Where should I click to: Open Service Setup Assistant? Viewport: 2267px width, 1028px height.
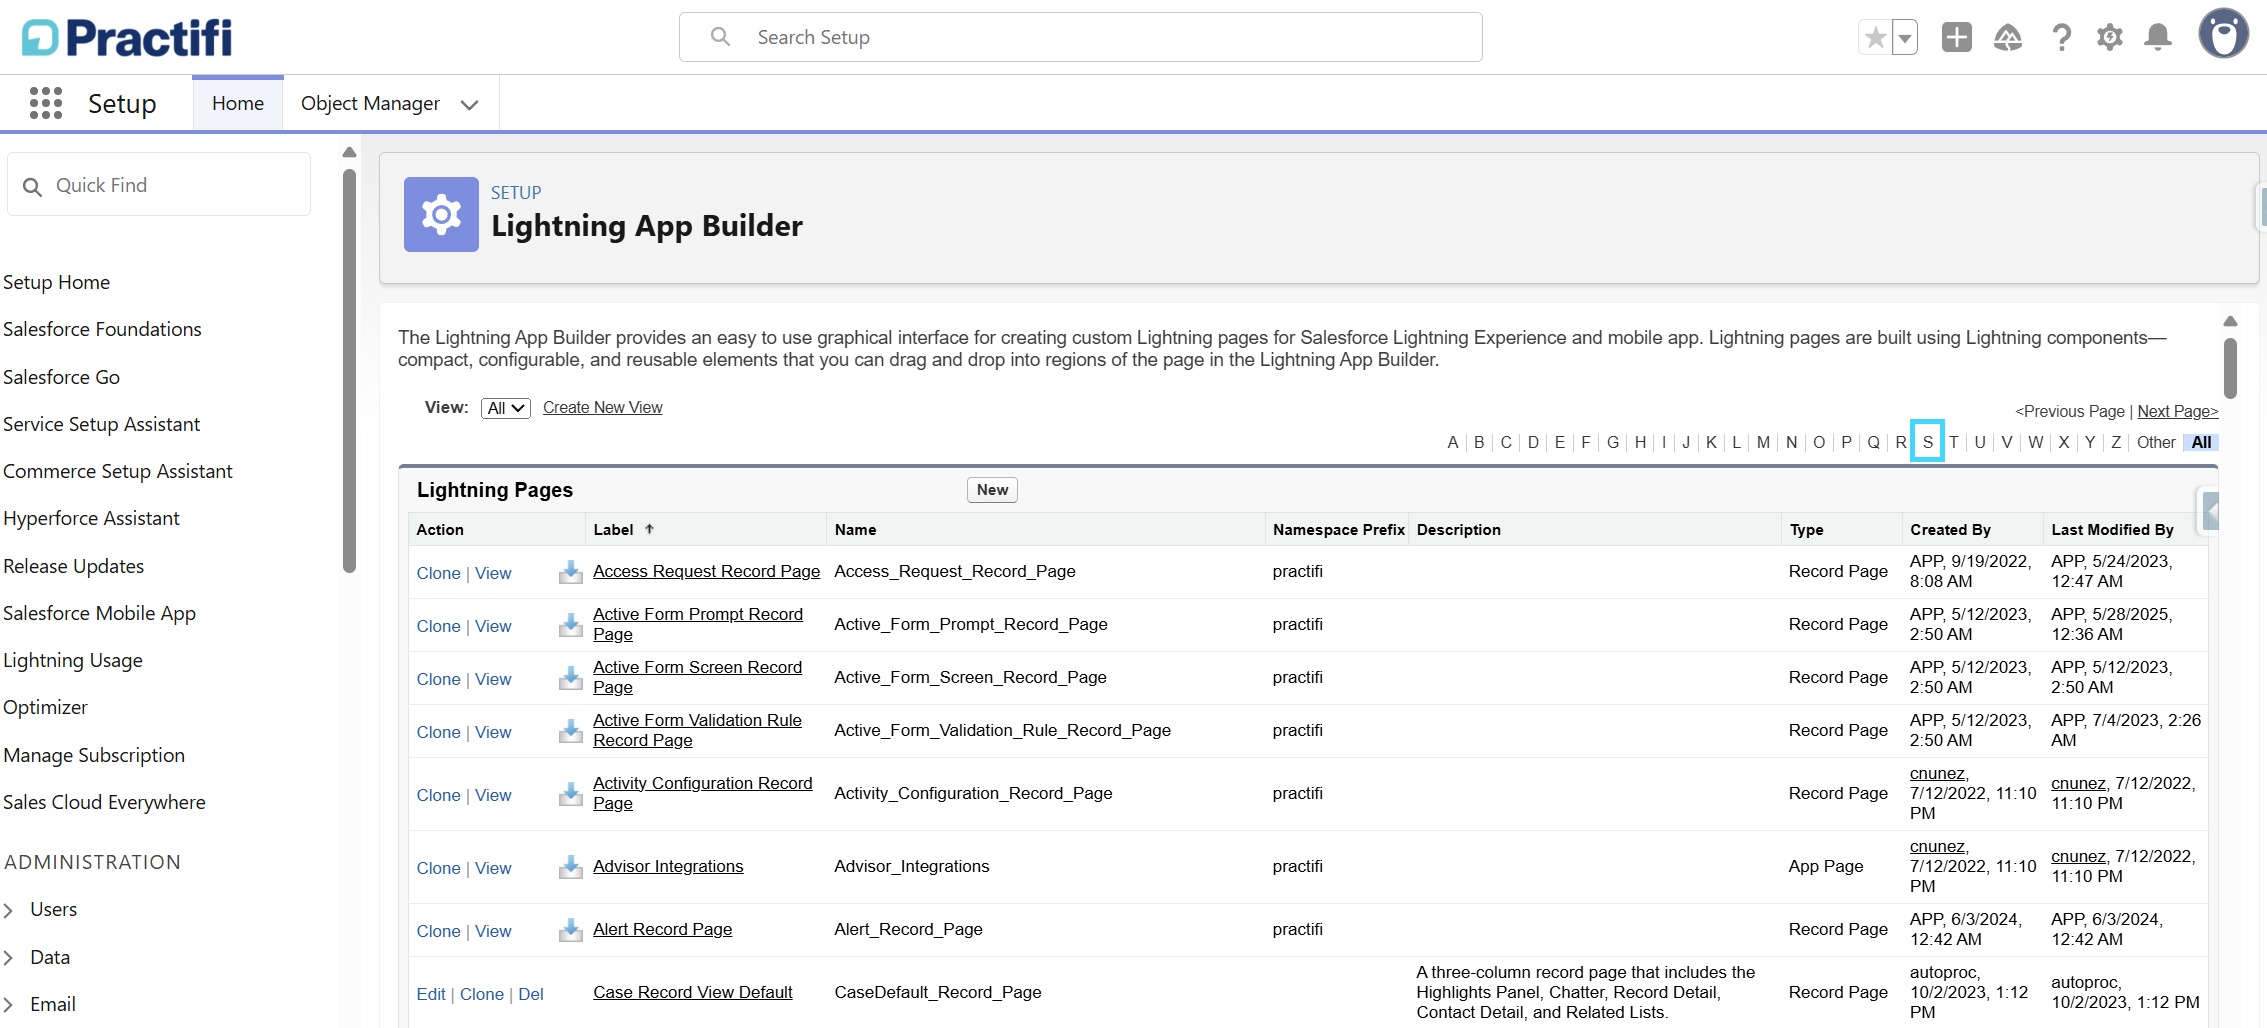[101, 424]
